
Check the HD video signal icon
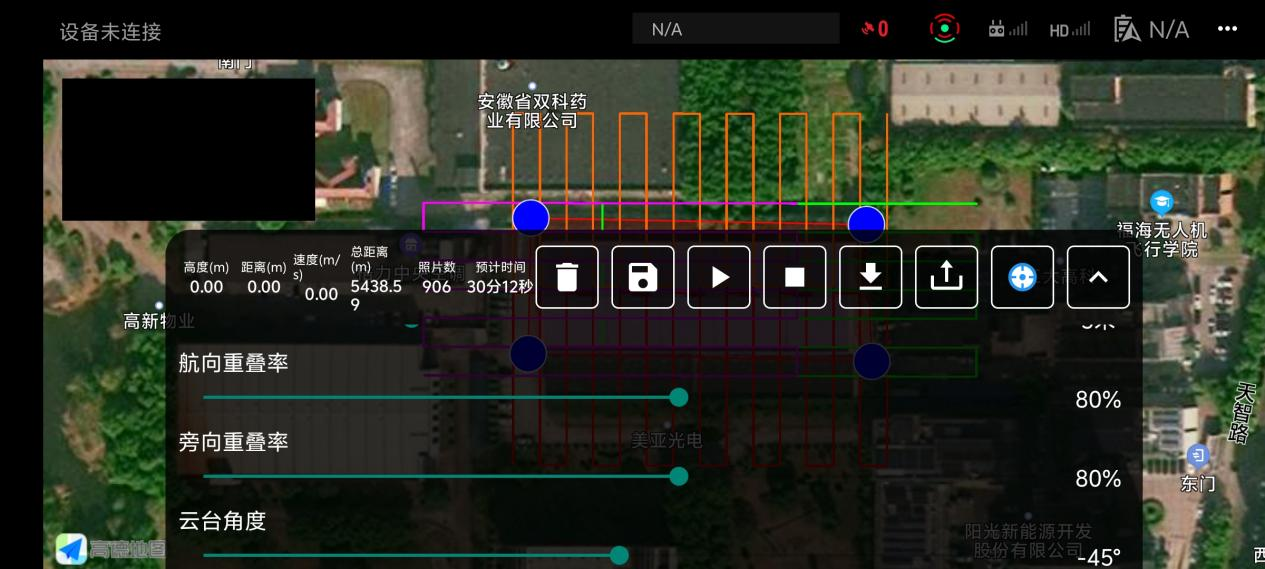(1070, 30)
